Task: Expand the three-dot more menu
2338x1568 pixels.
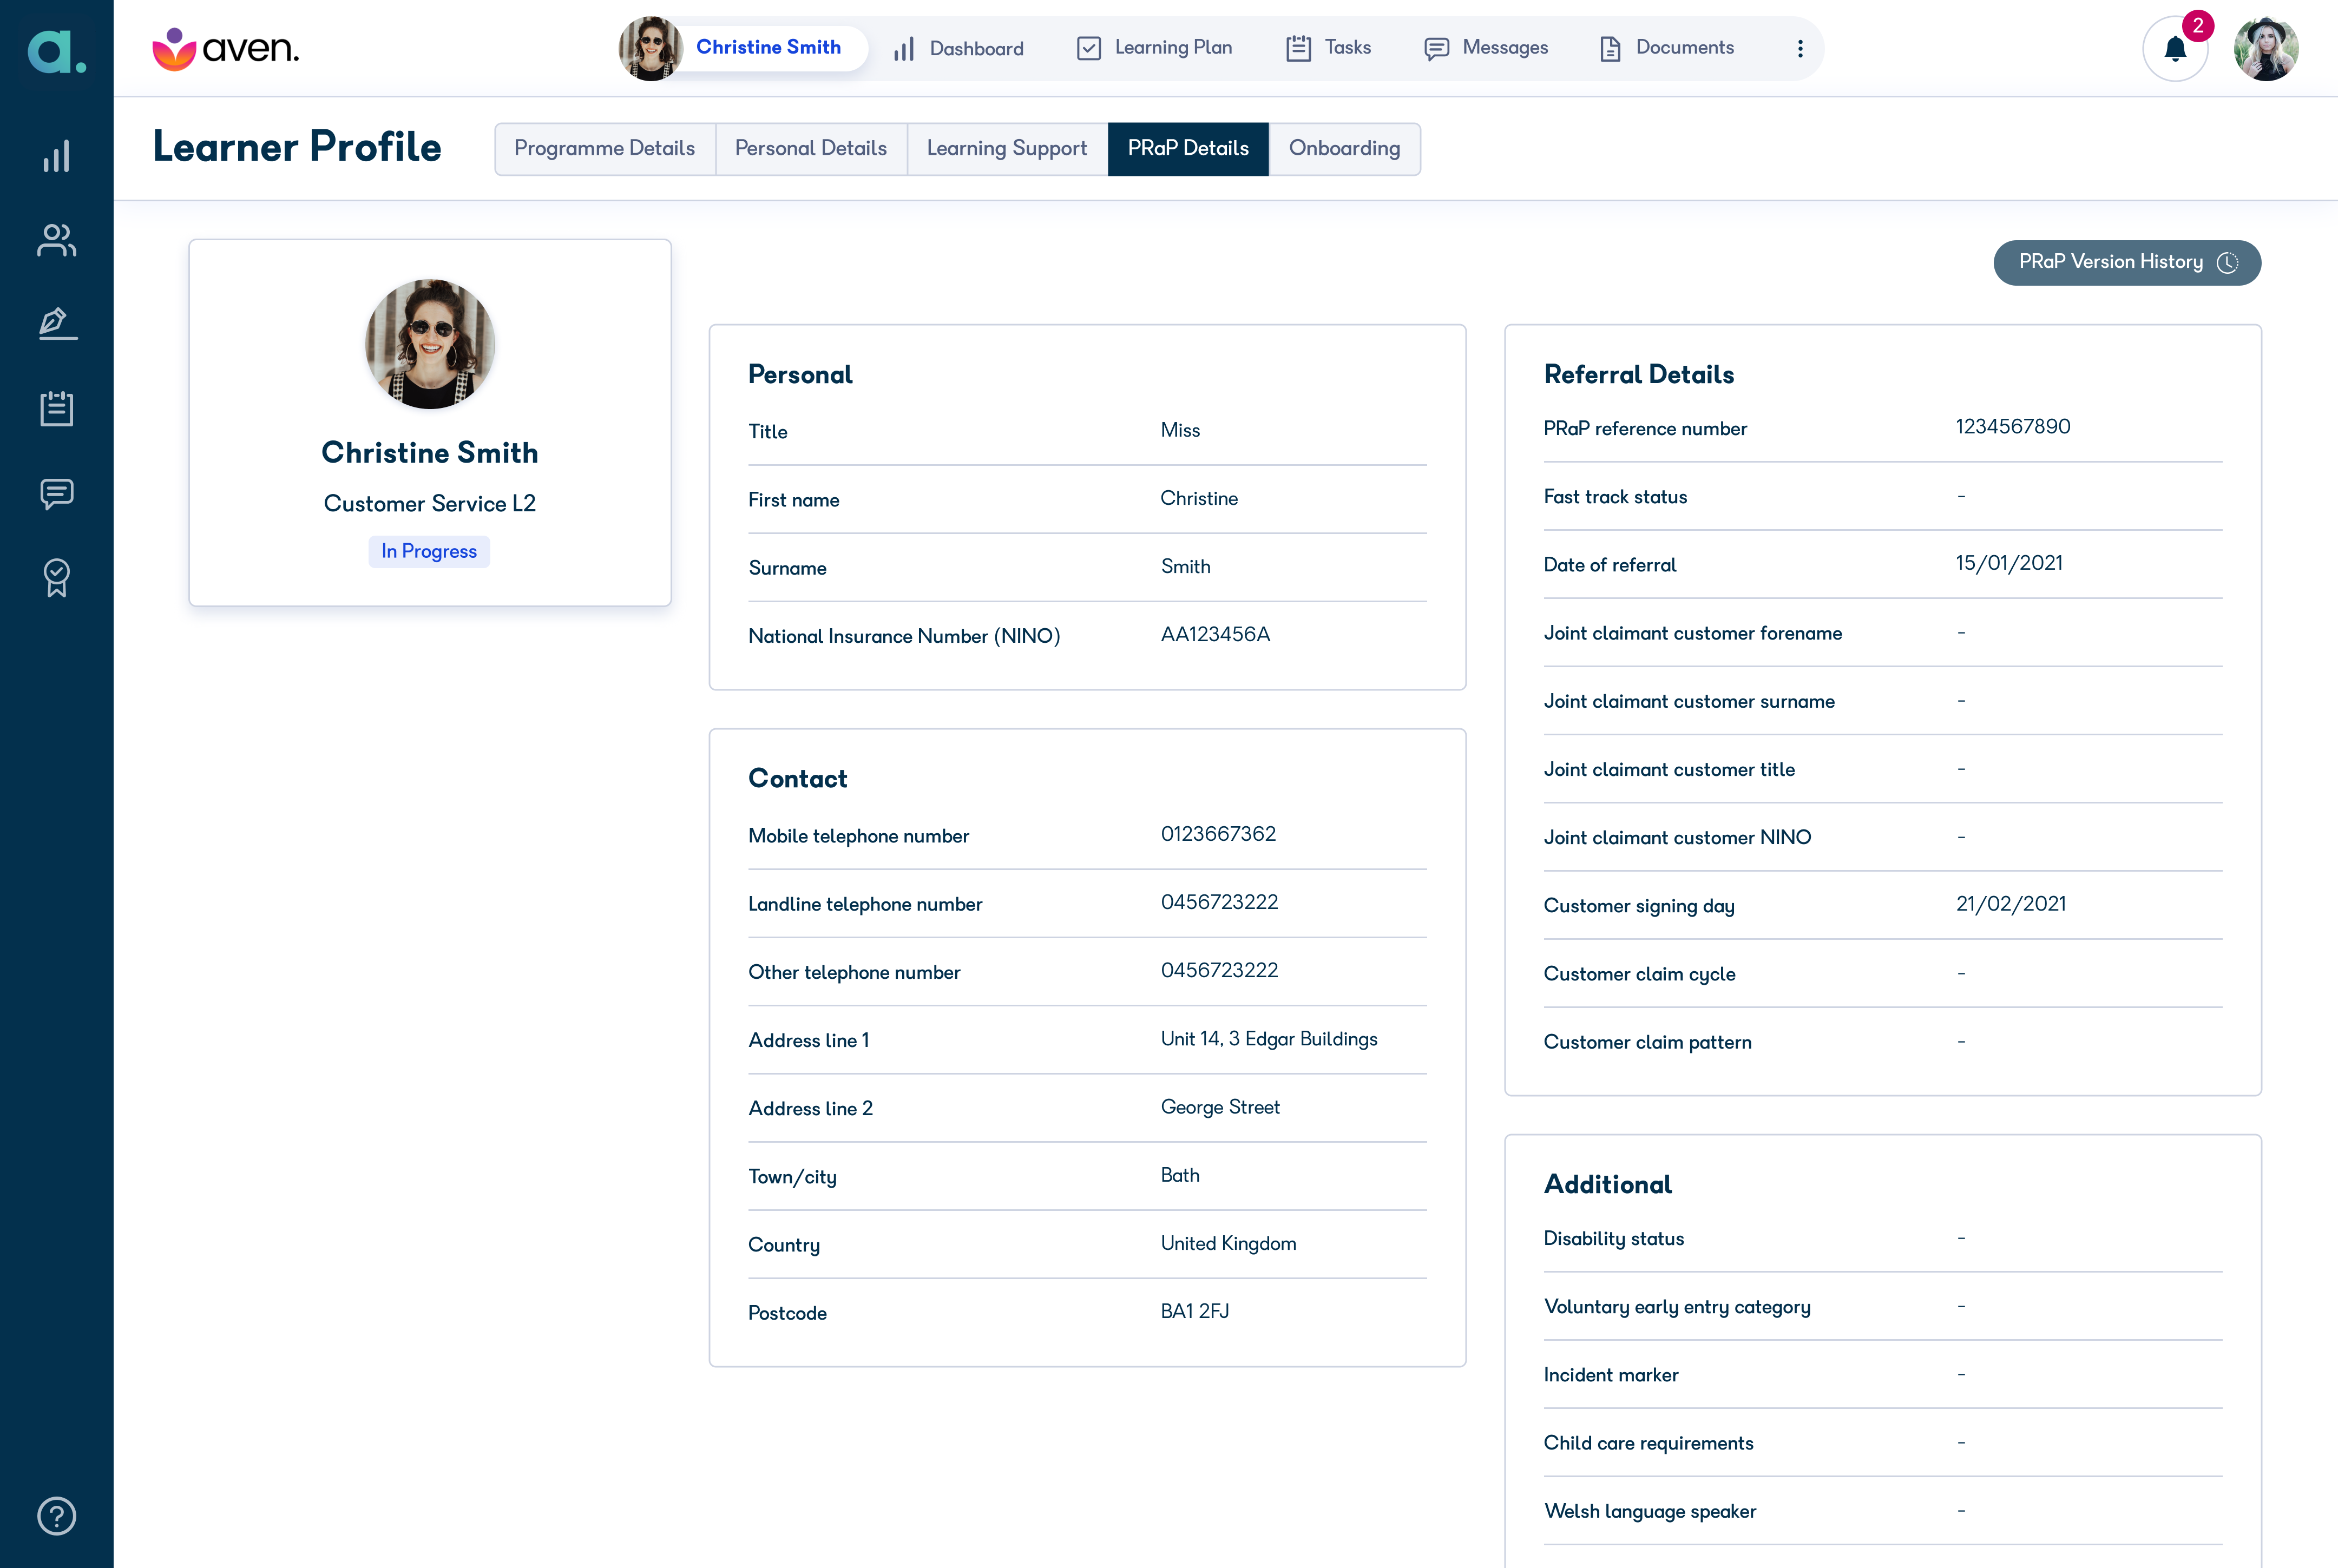Action: 1800,48
